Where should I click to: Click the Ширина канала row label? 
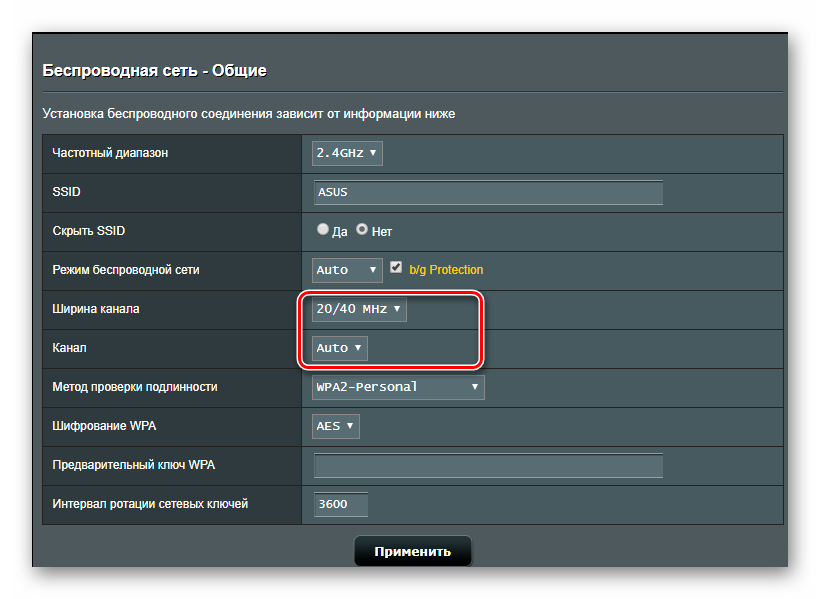96,309
